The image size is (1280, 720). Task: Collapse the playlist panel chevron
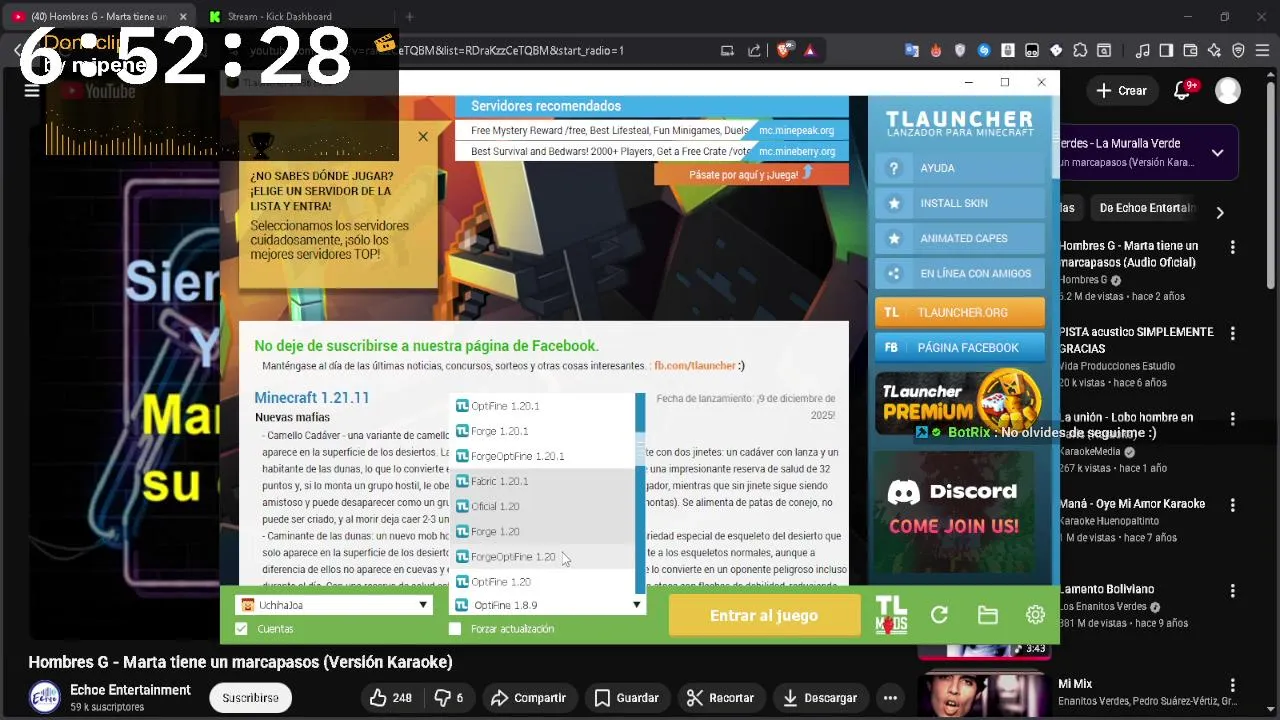click(1217, 153)
